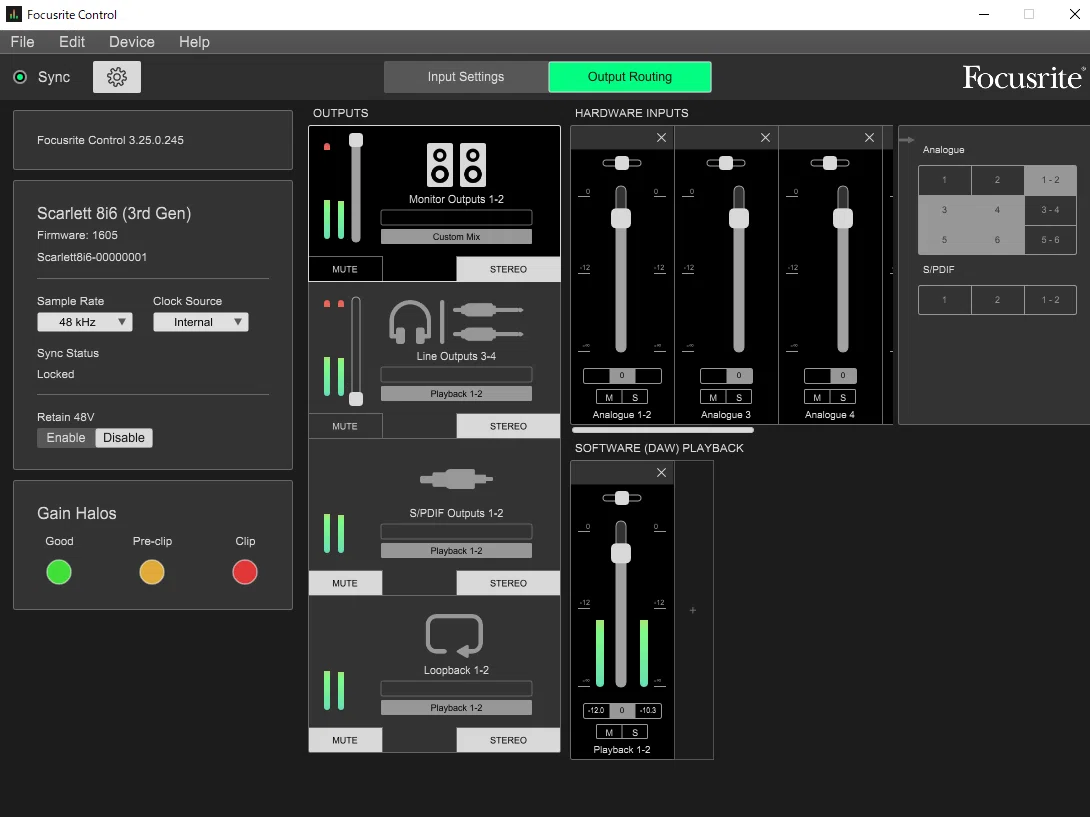Click the Focusrite Control app icon in title bar
This screenshot has height=817, width=1090.
click(14, 14)
